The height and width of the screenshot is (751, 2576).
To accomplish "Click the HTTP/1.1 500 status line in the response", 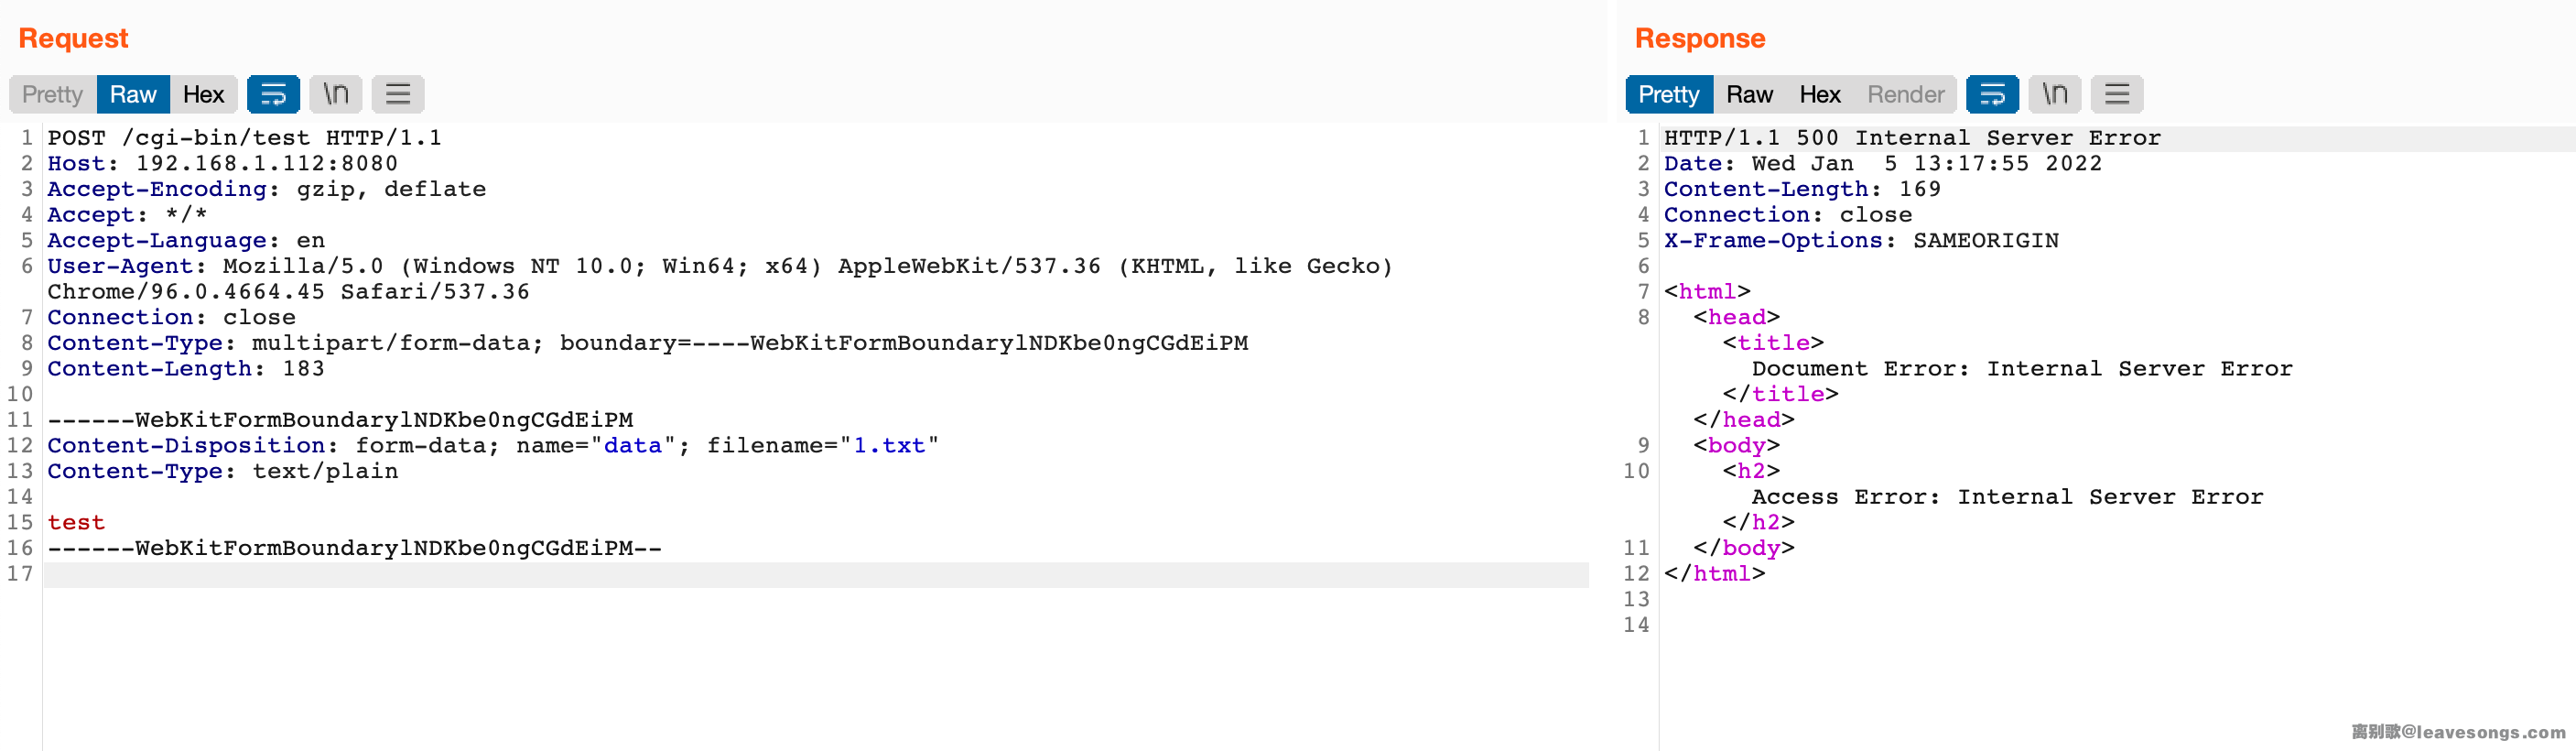I will point(1911,138).
